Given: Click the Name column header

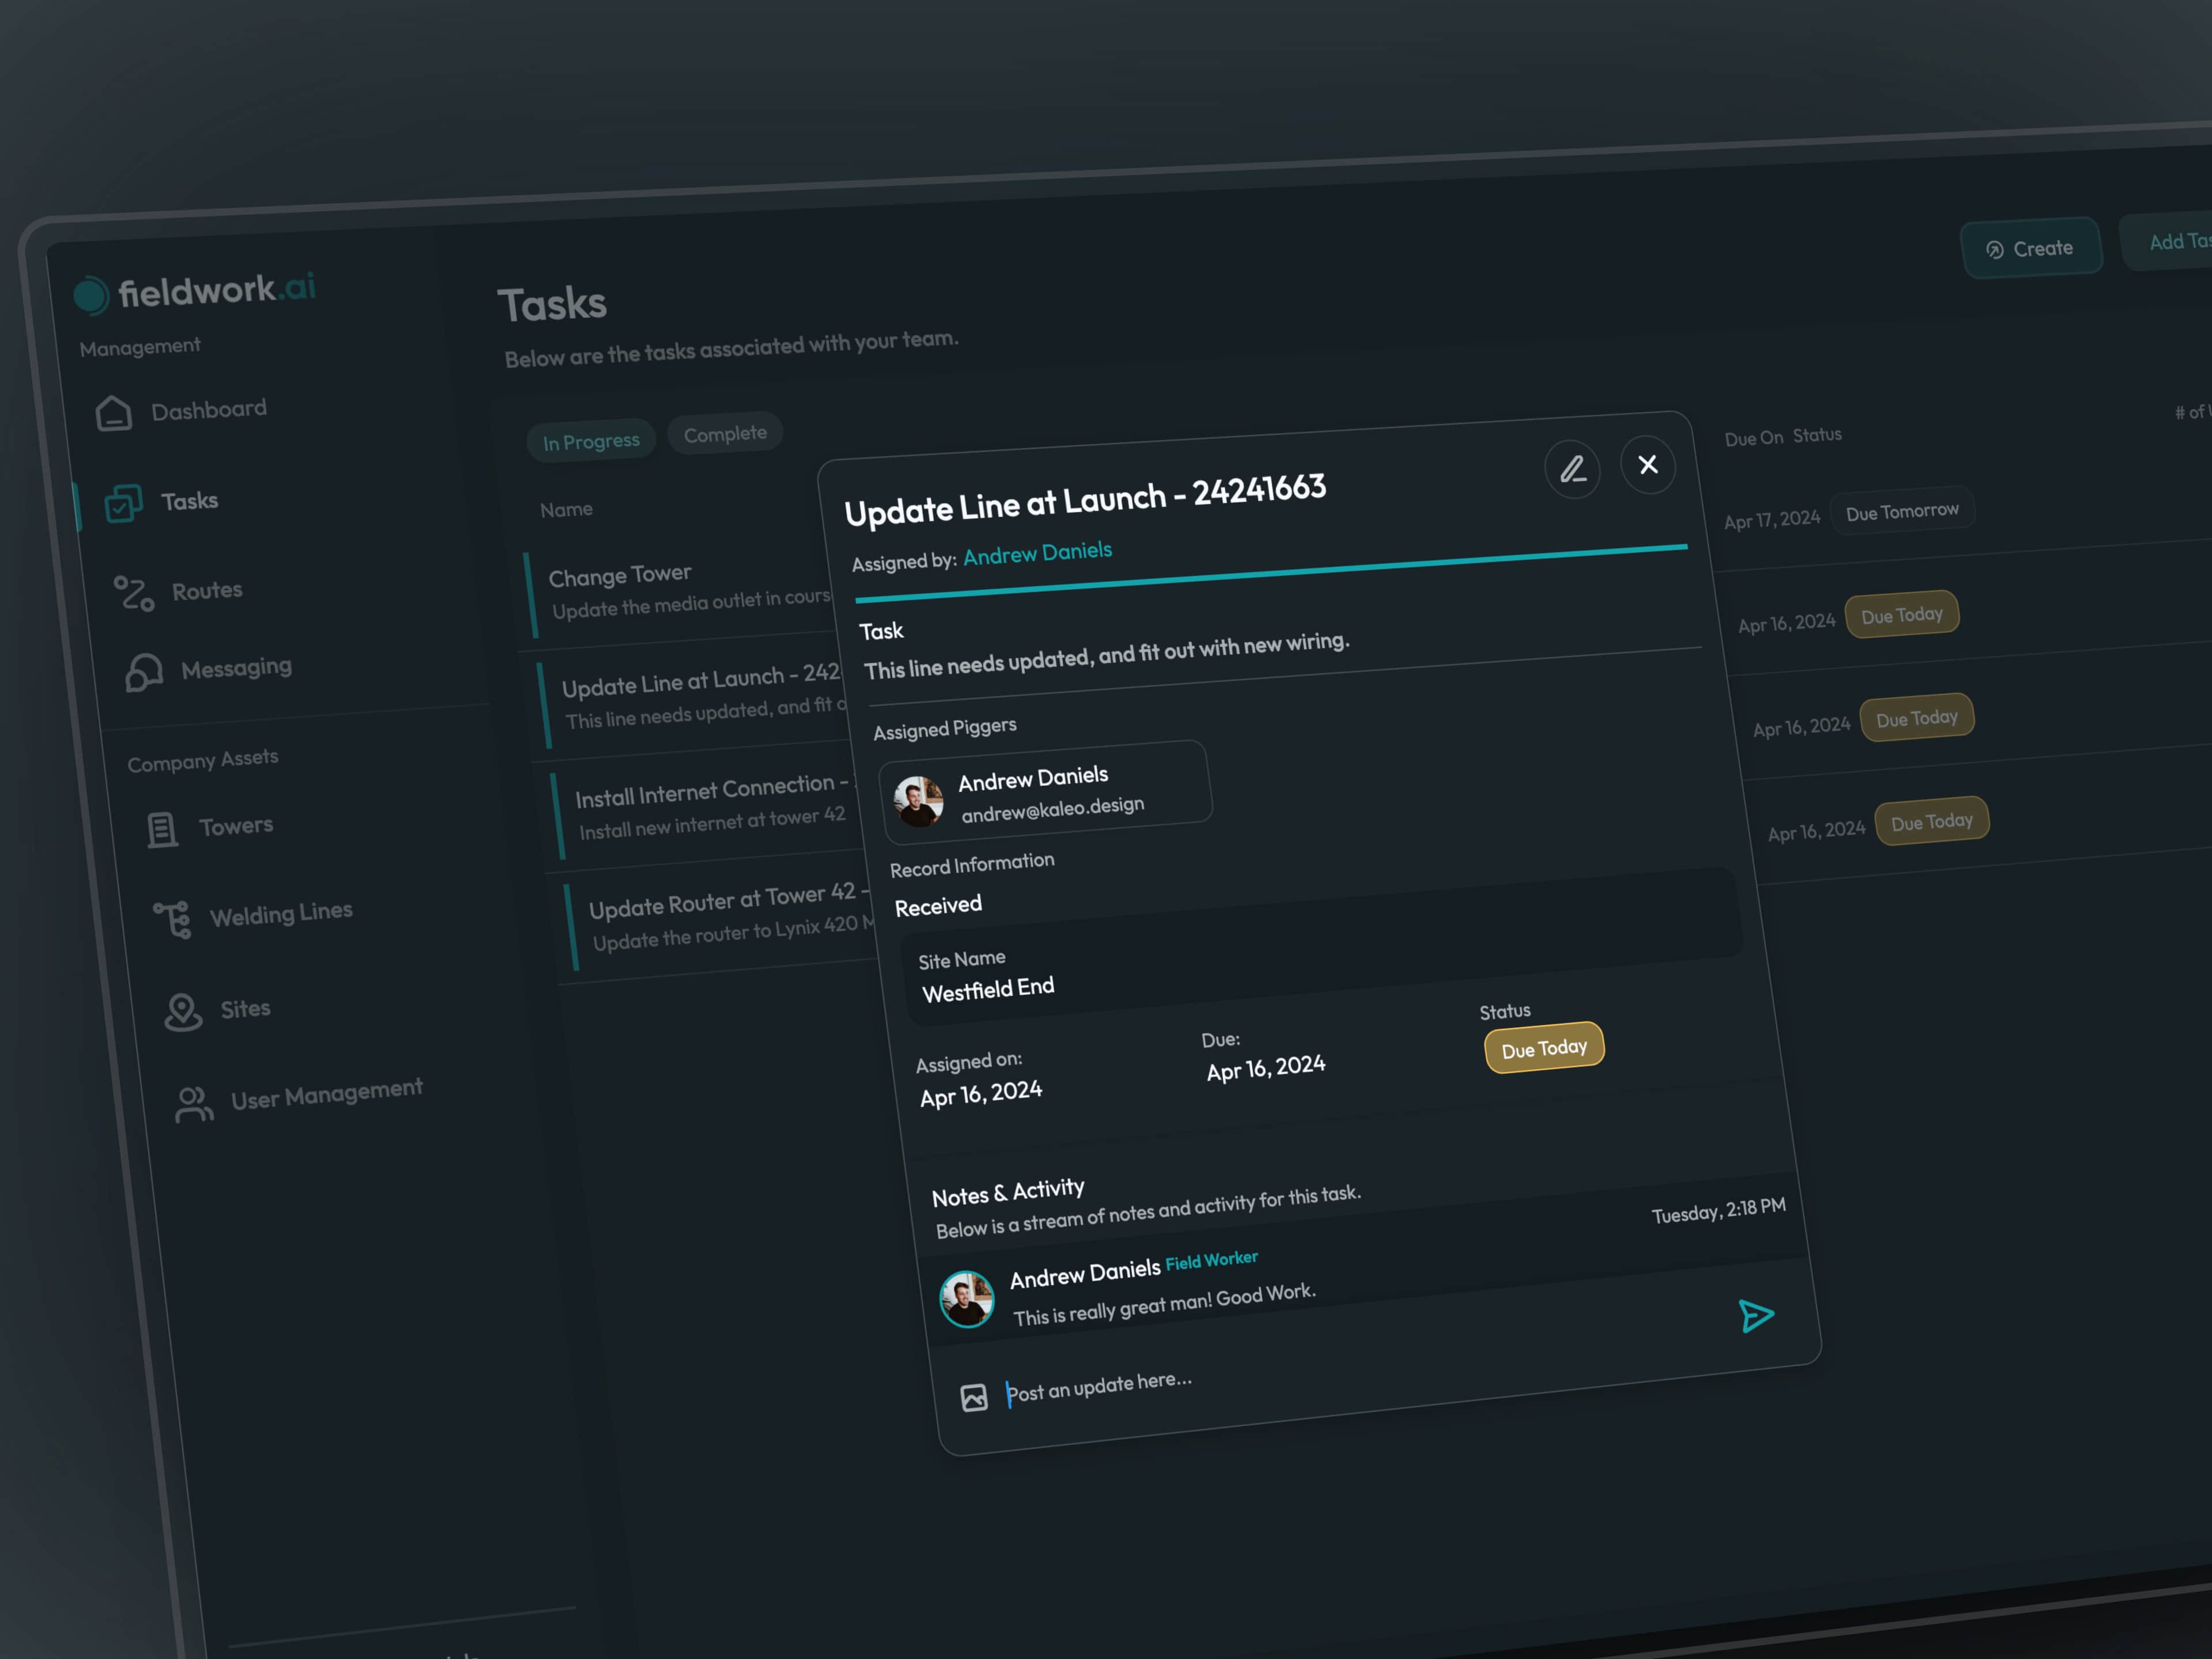Looking at the screenshot, I should 566,510.
